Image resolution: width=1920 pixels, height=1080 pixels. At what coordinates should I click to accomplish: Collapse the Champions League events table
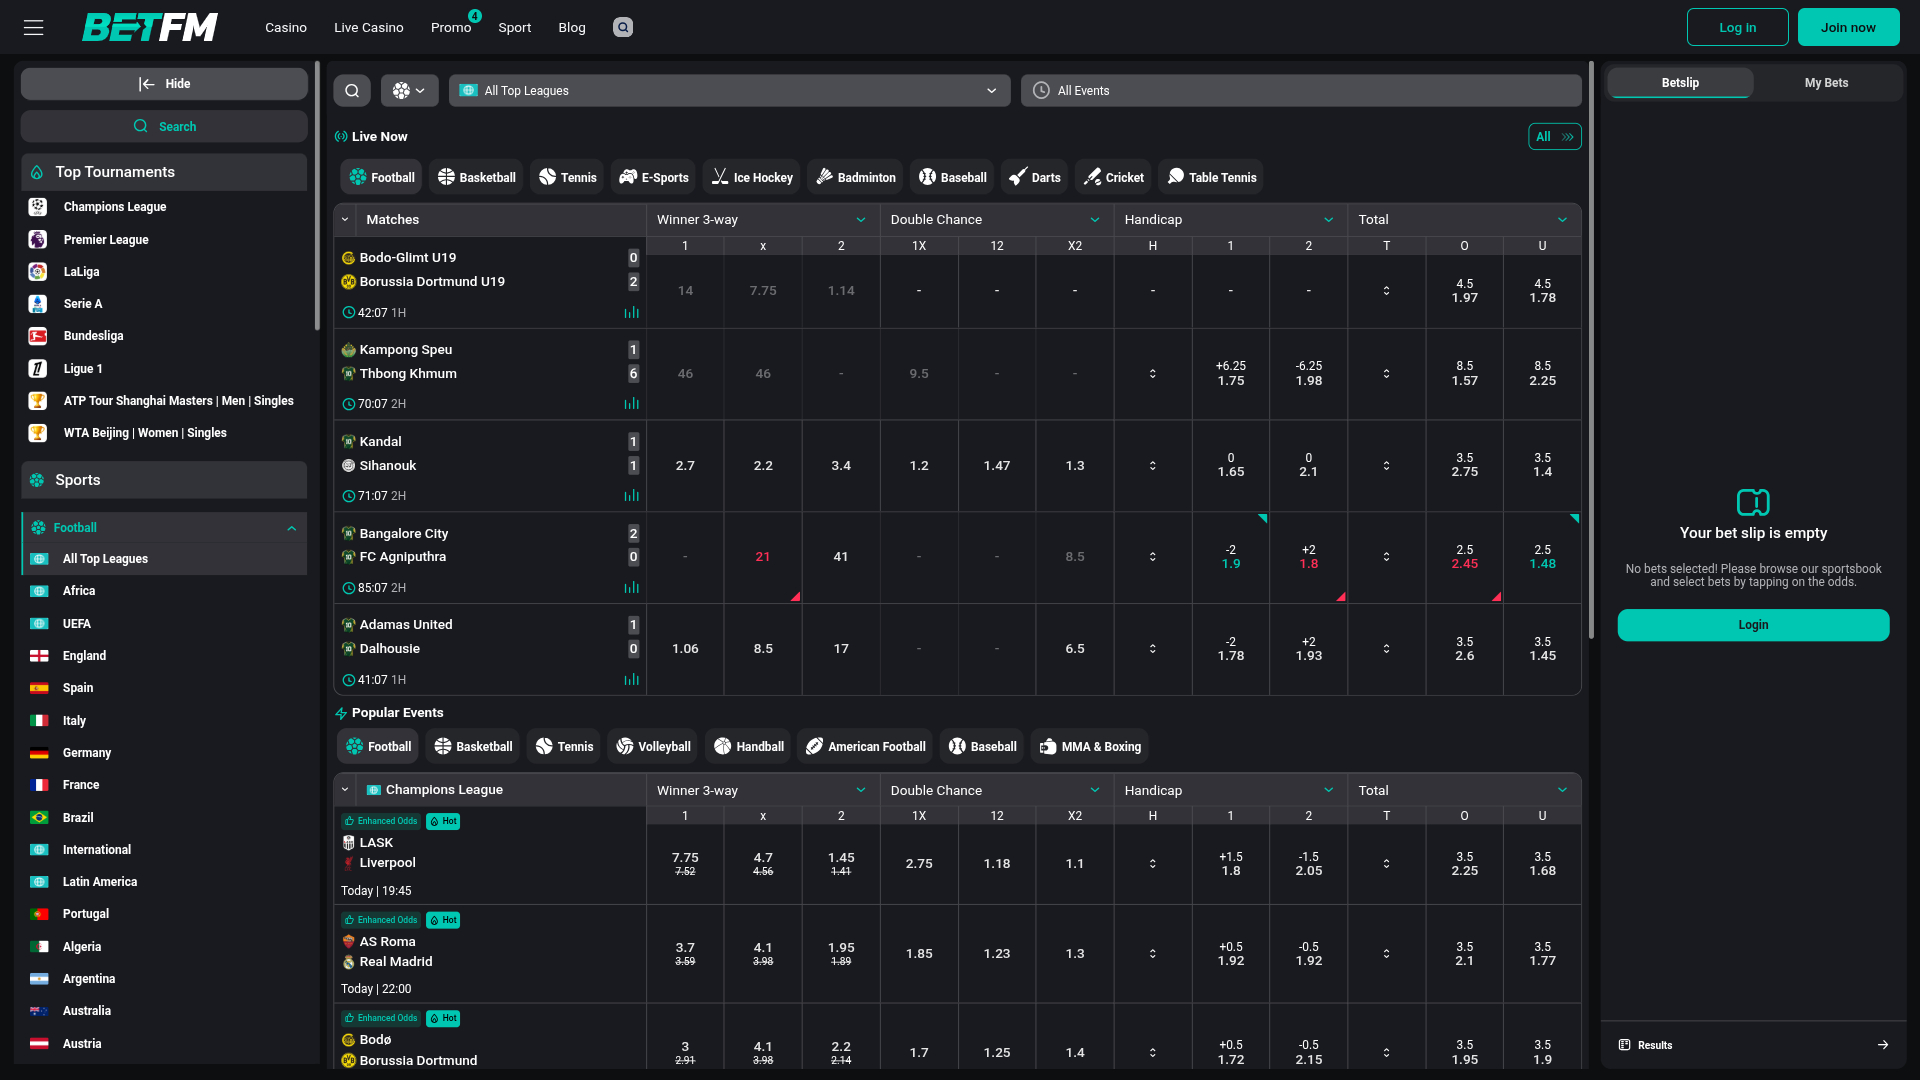[x=345, y=790]
